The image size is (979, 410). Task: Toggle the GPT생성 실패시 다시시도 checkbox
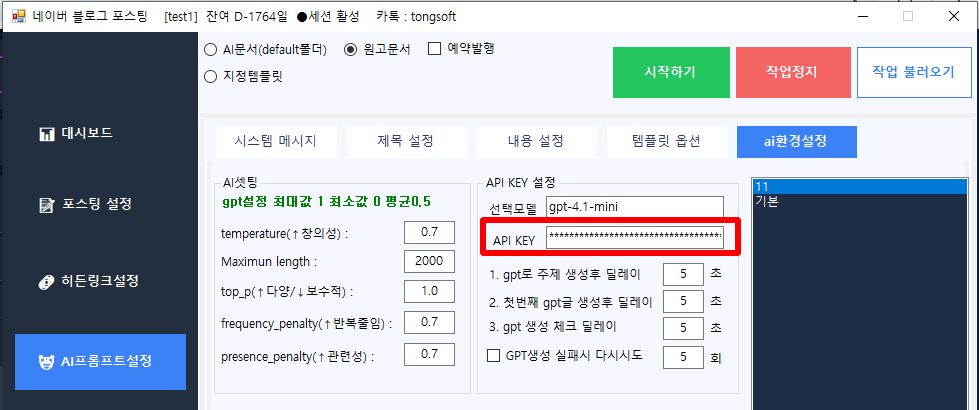(493, 356)
